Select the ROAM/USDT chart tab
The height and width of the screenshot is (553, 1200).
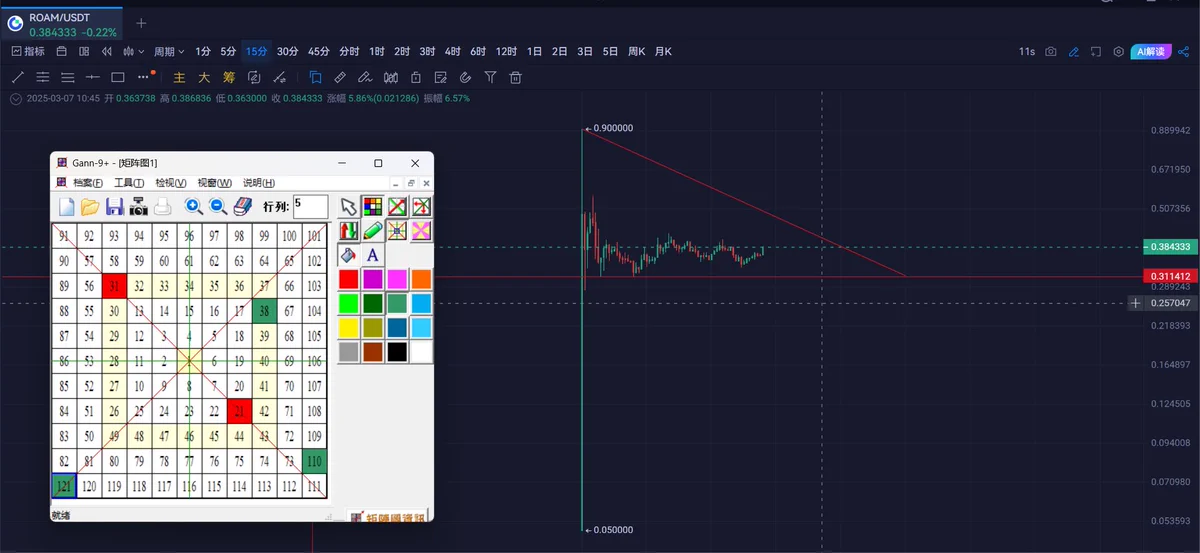[x=62, y=23]
